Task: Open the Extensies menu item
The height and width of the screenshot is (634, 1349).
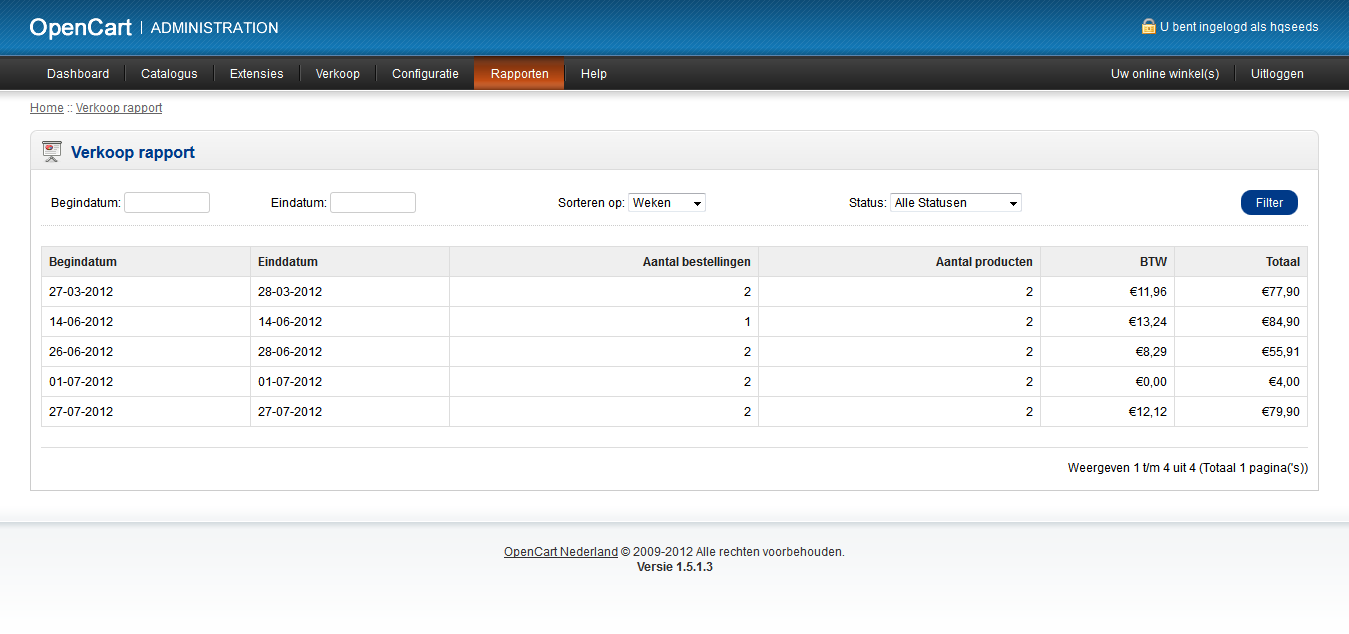Action: pos(256,74)
